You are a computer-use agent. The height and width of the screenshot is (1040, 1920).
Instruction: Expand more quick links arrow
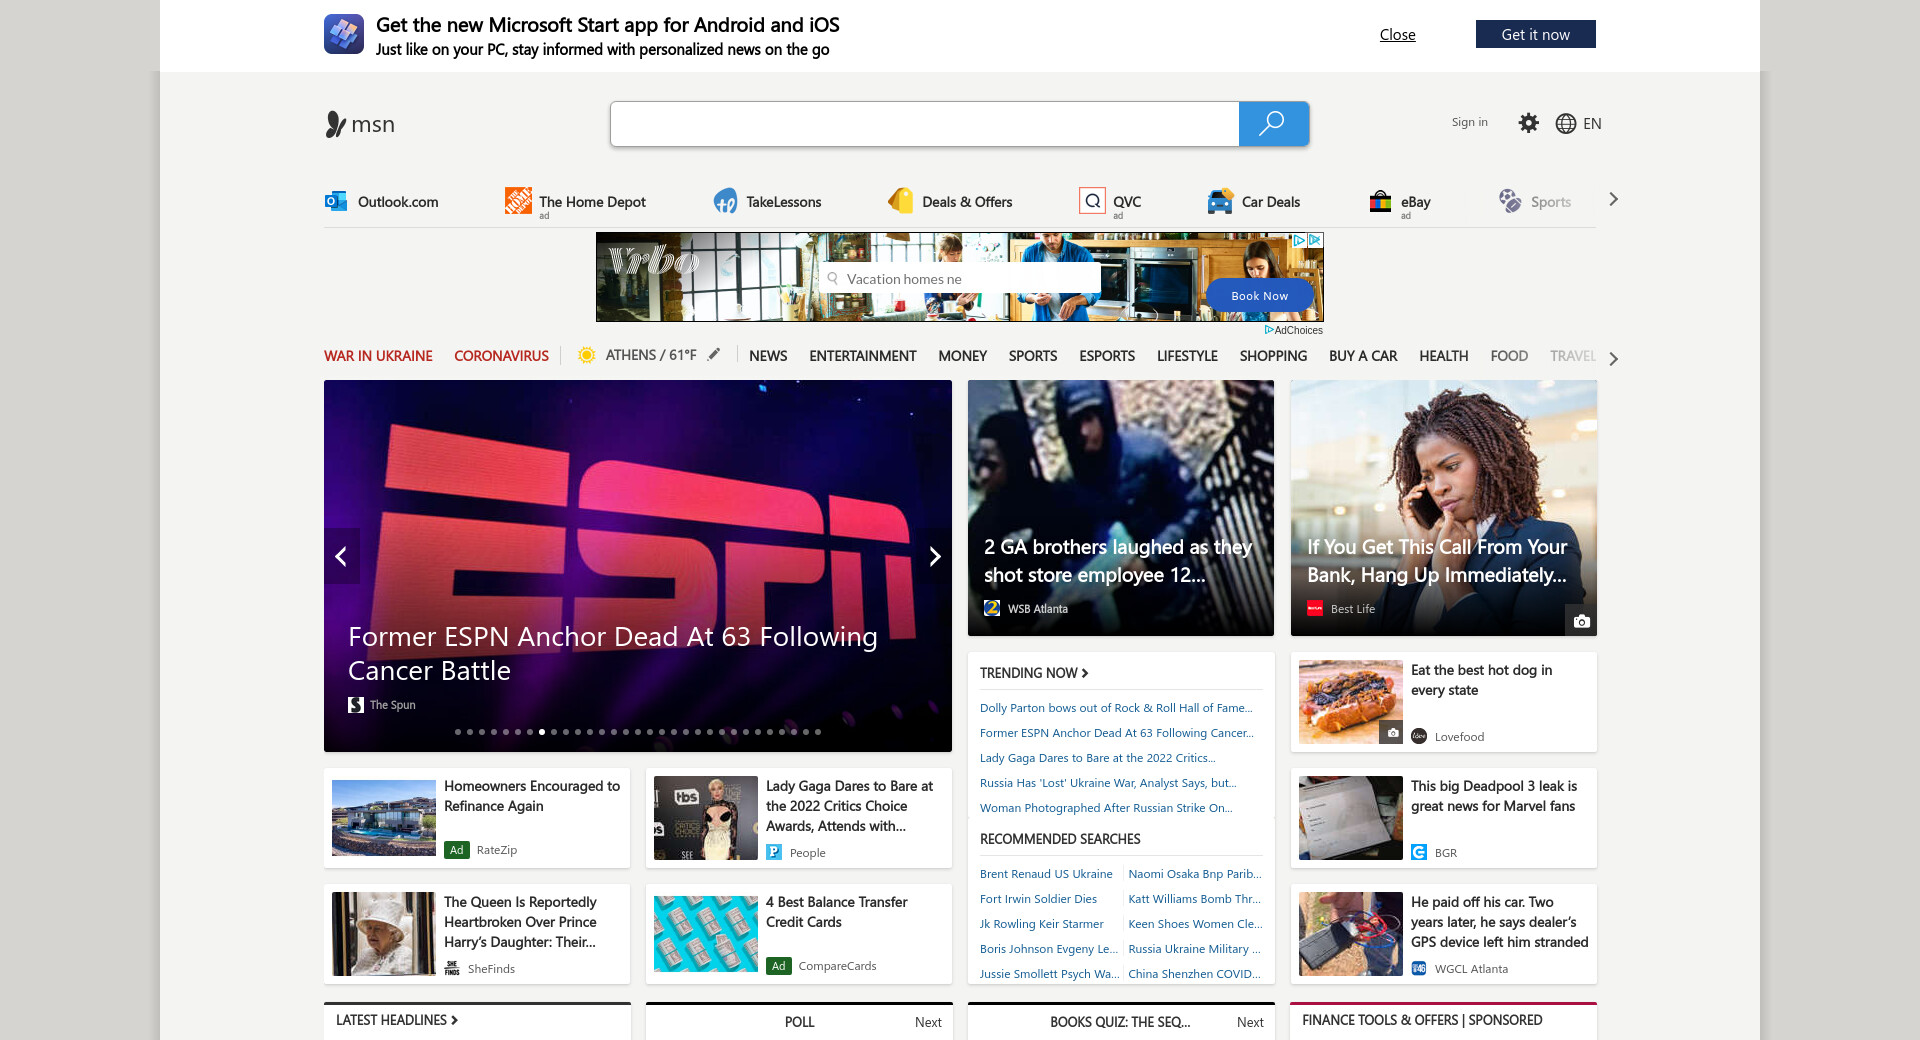point(1612,200)
